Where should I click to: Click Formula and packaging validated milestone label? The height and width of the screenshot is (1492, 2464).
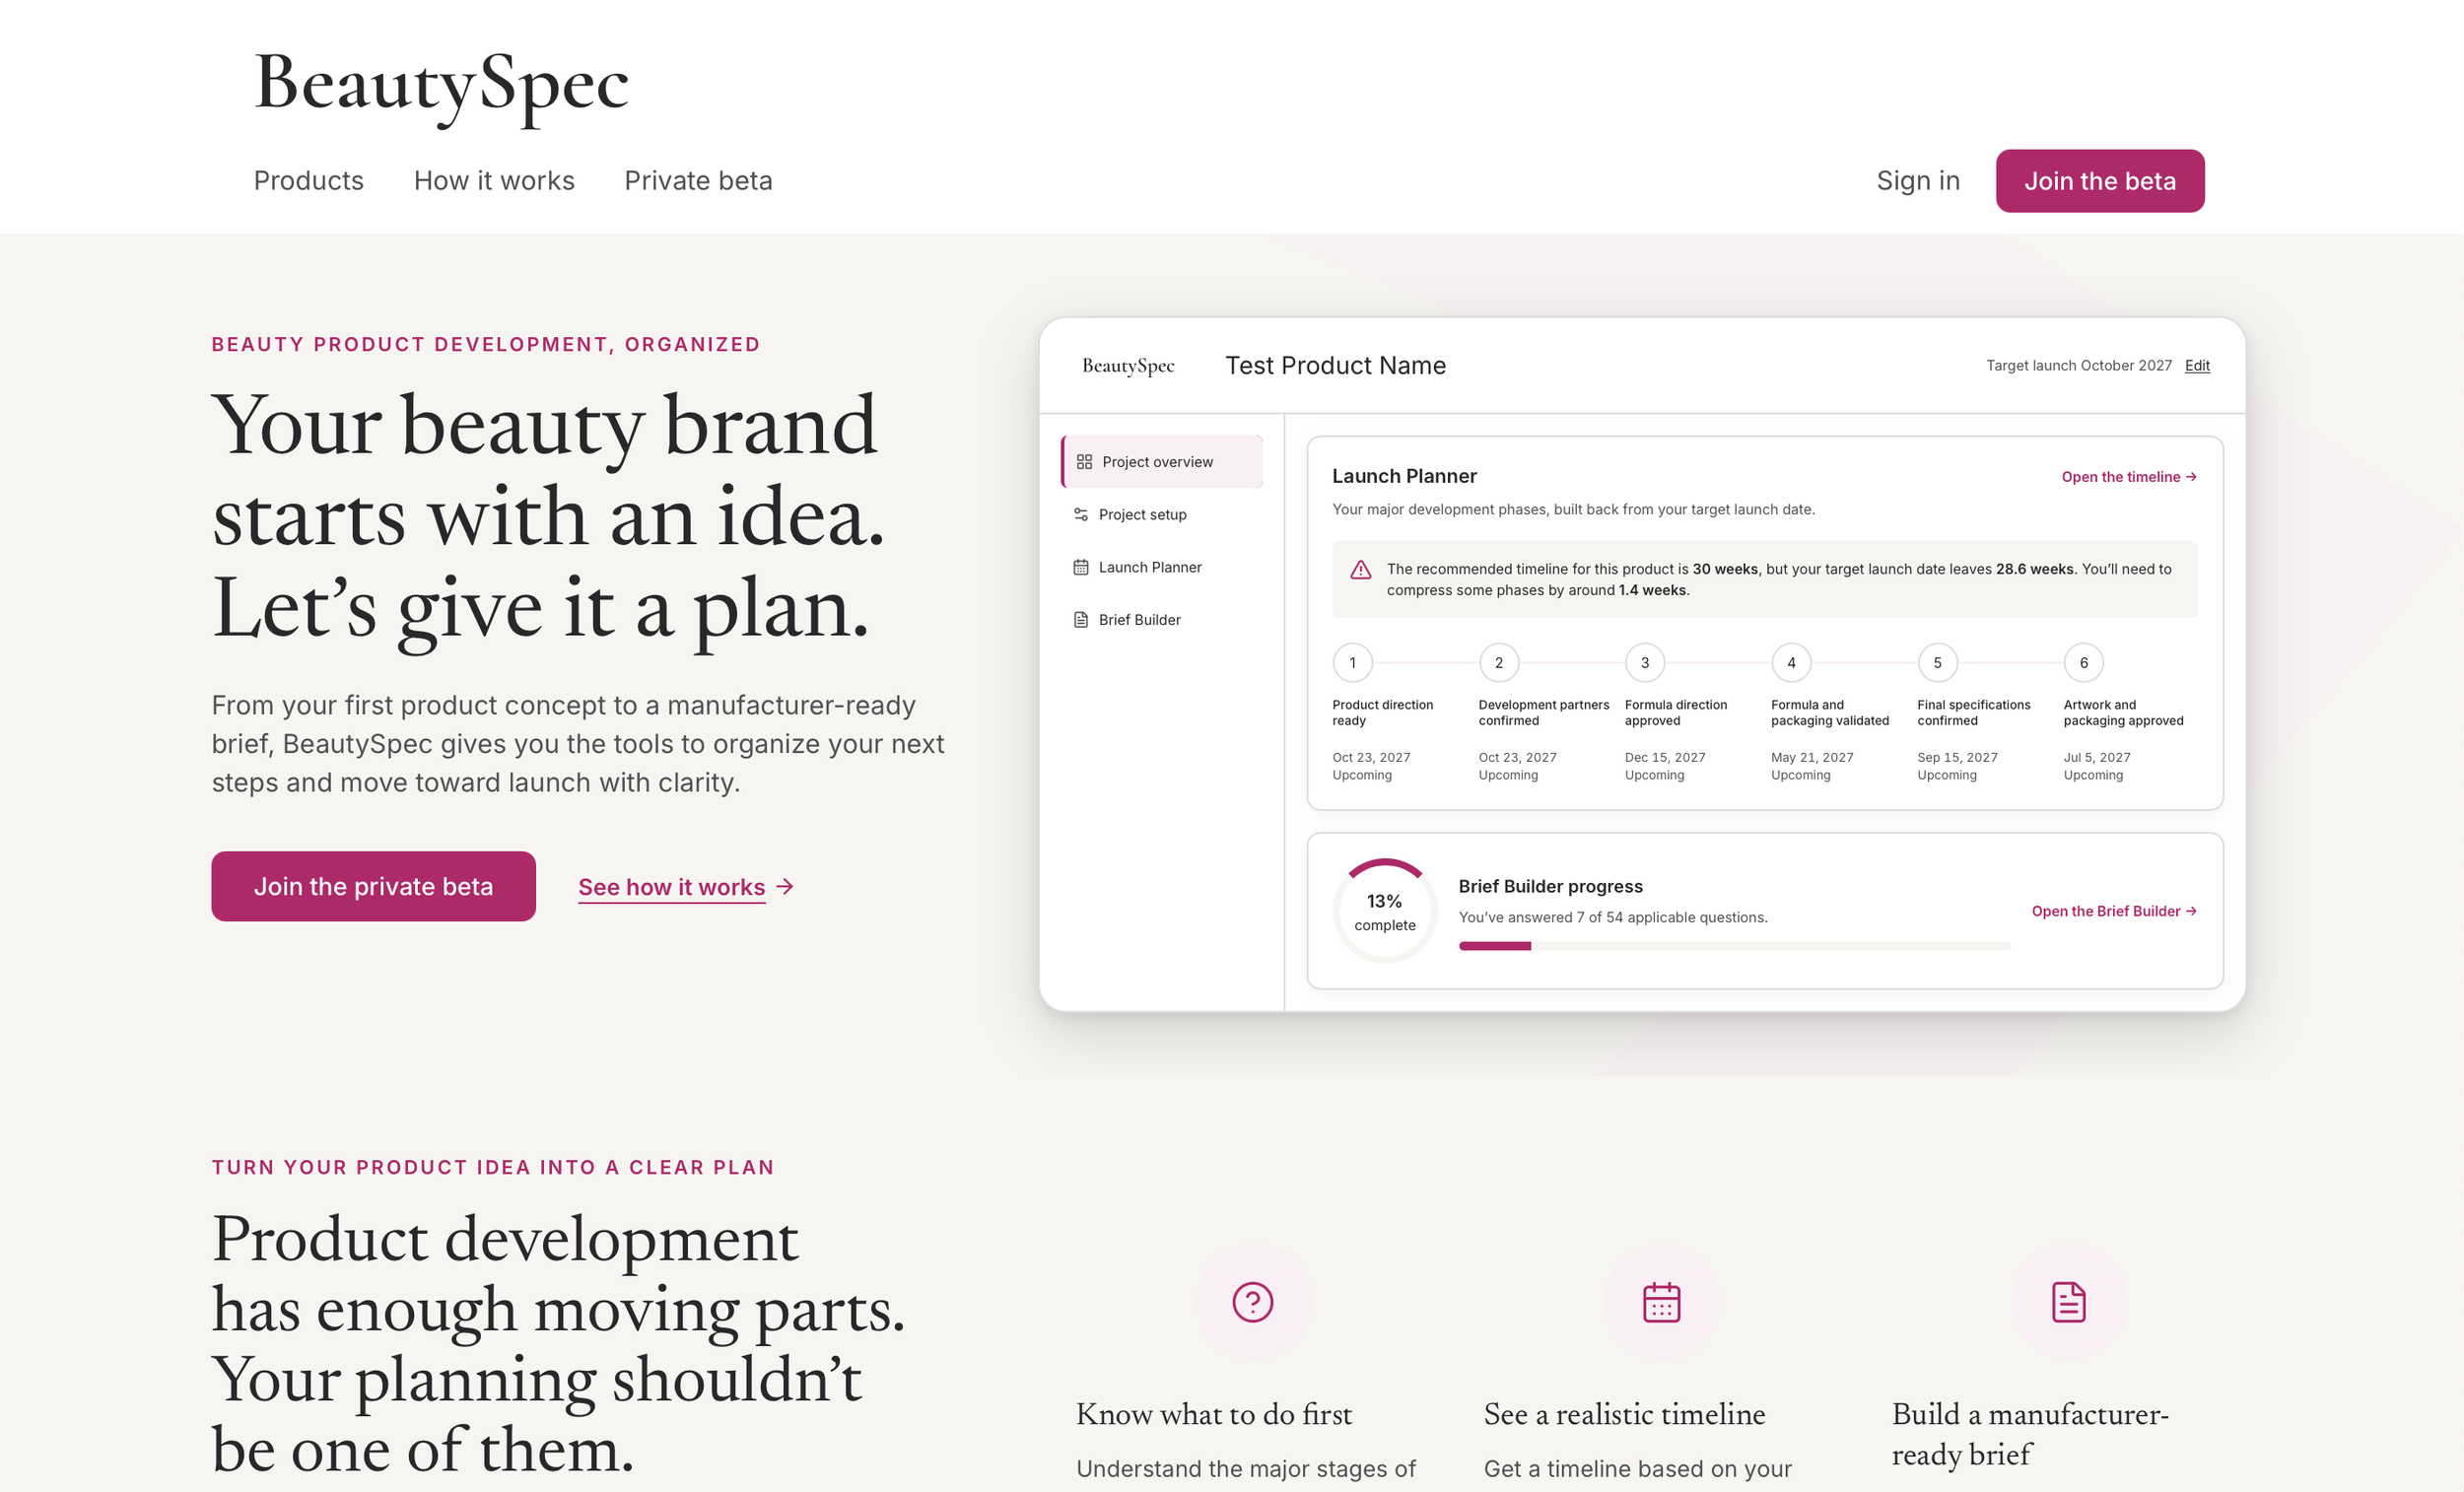tap(1829, 713)
